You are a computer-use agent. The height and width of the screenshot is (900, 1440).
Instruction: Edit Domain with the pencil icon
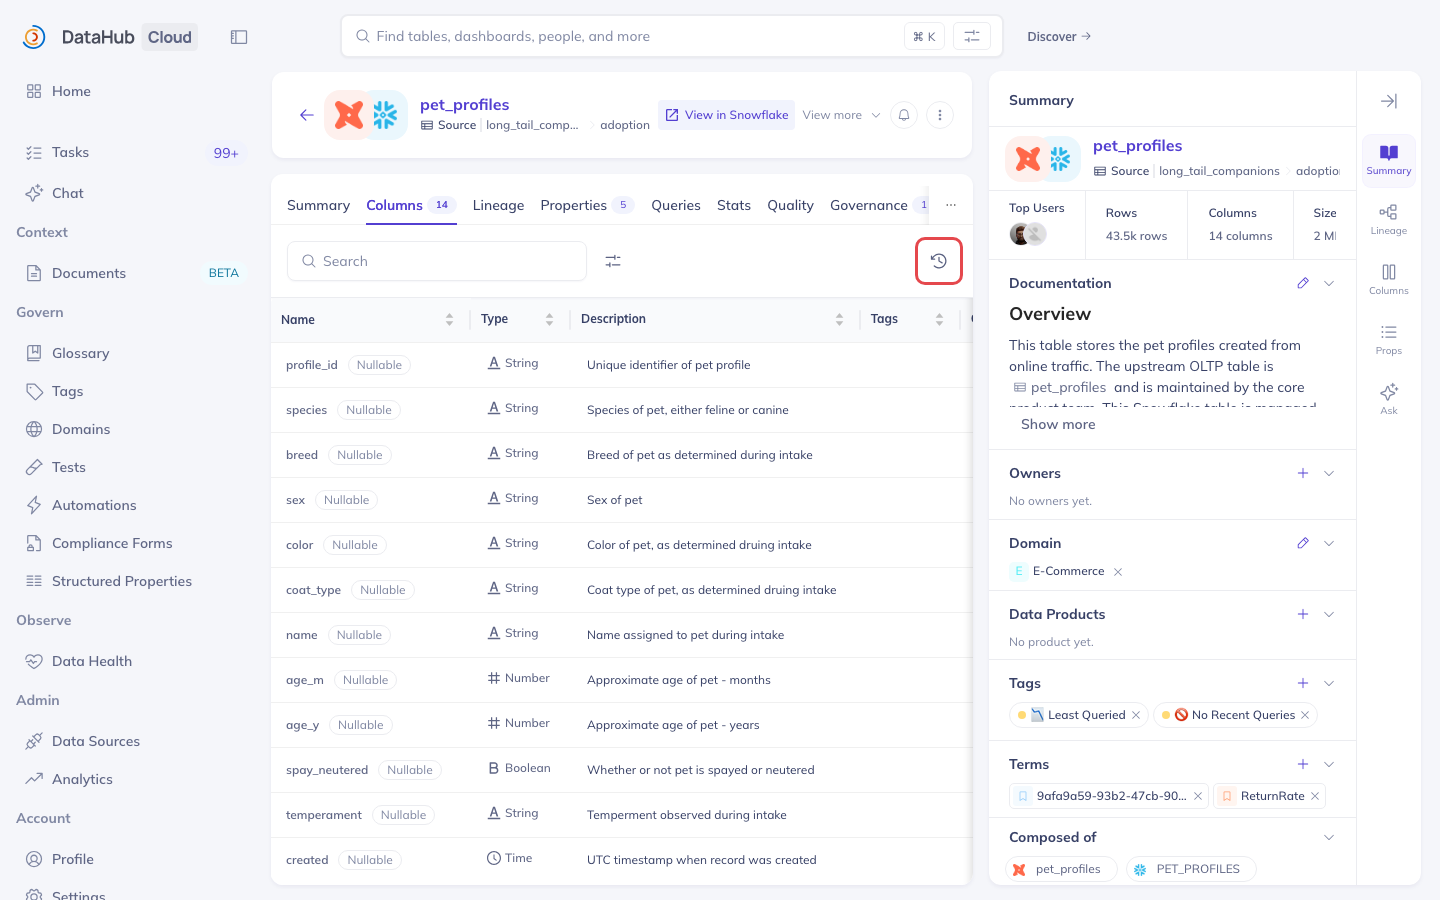(x=1303, y=543)
